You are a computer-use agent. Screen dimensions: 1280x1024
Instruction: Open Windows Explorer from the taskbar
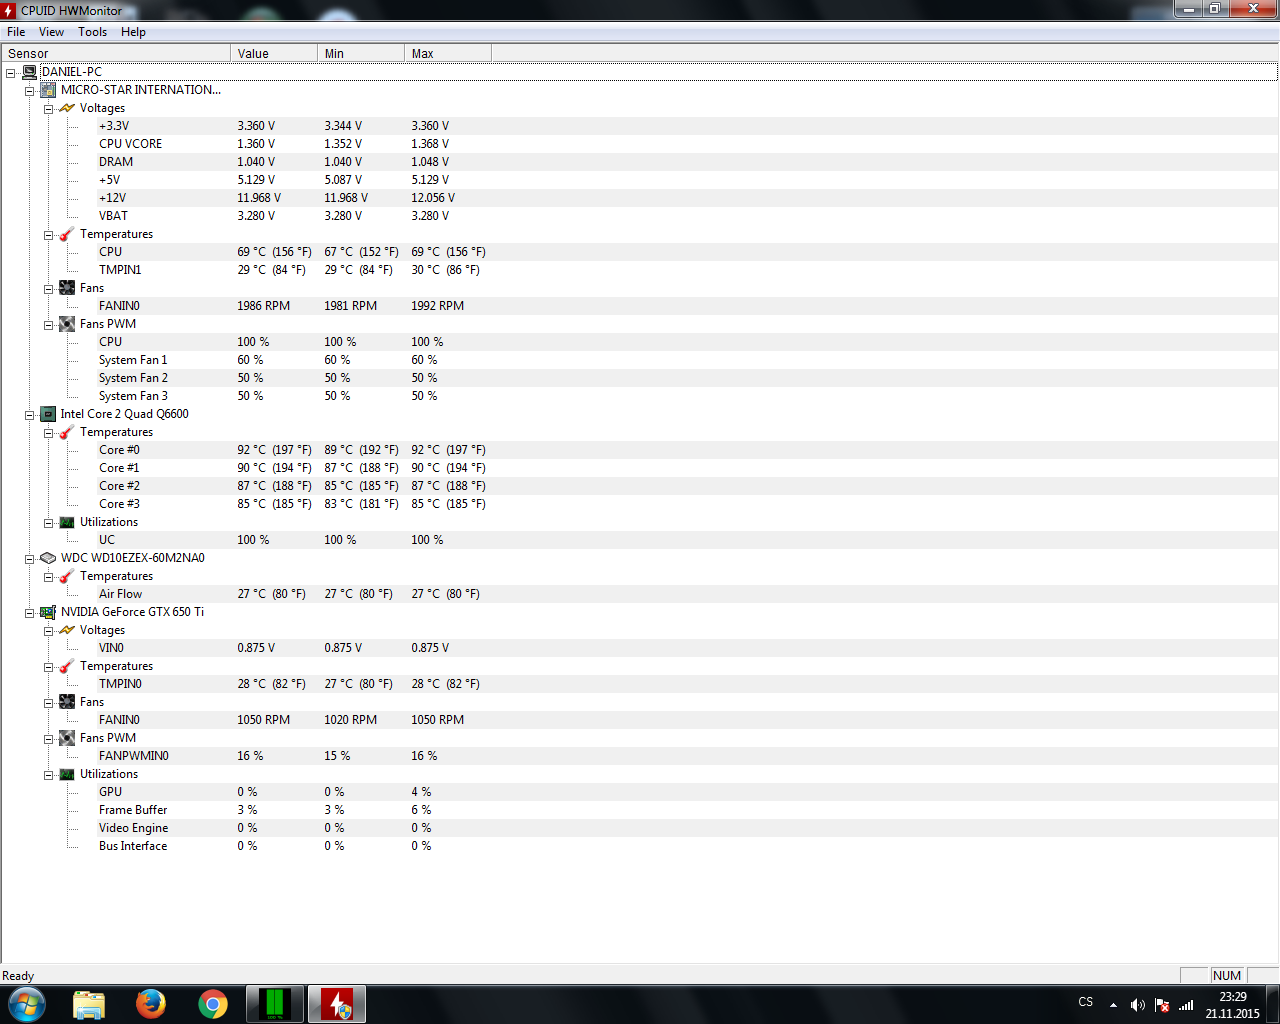[89, 1004]
